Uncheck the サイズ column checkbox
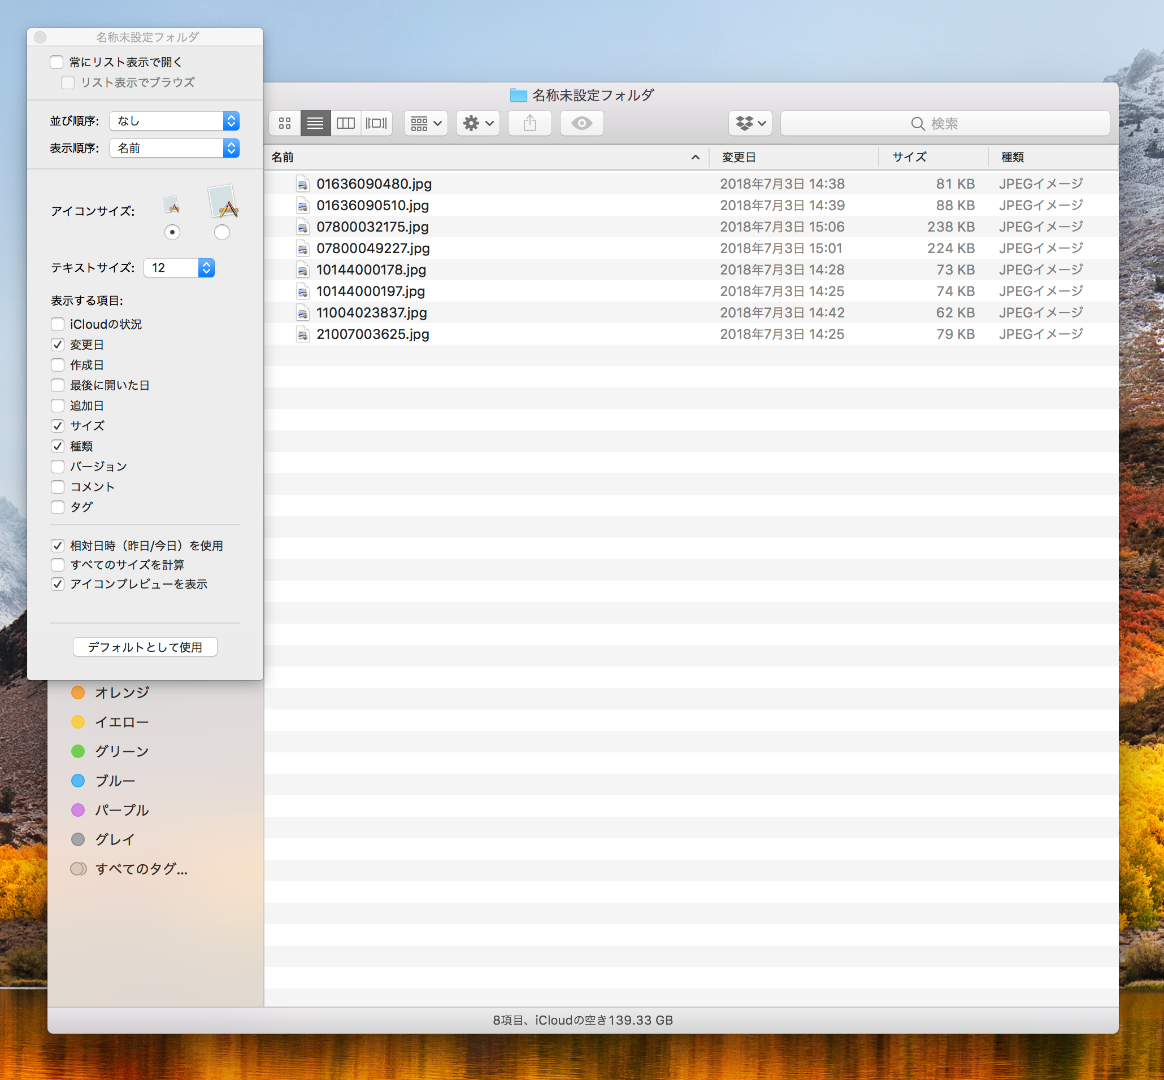This screenshot has width=1164, height=1080. coord(58,426)
